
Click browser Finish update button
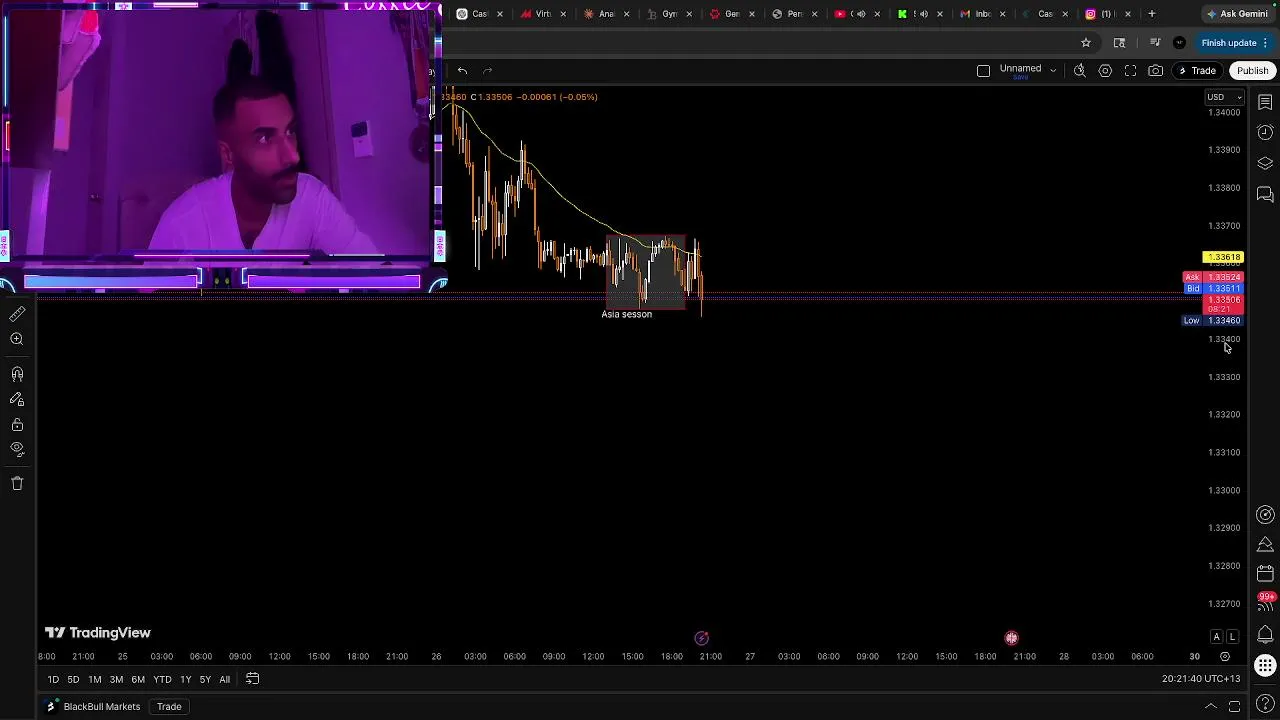pos(1235,43)
